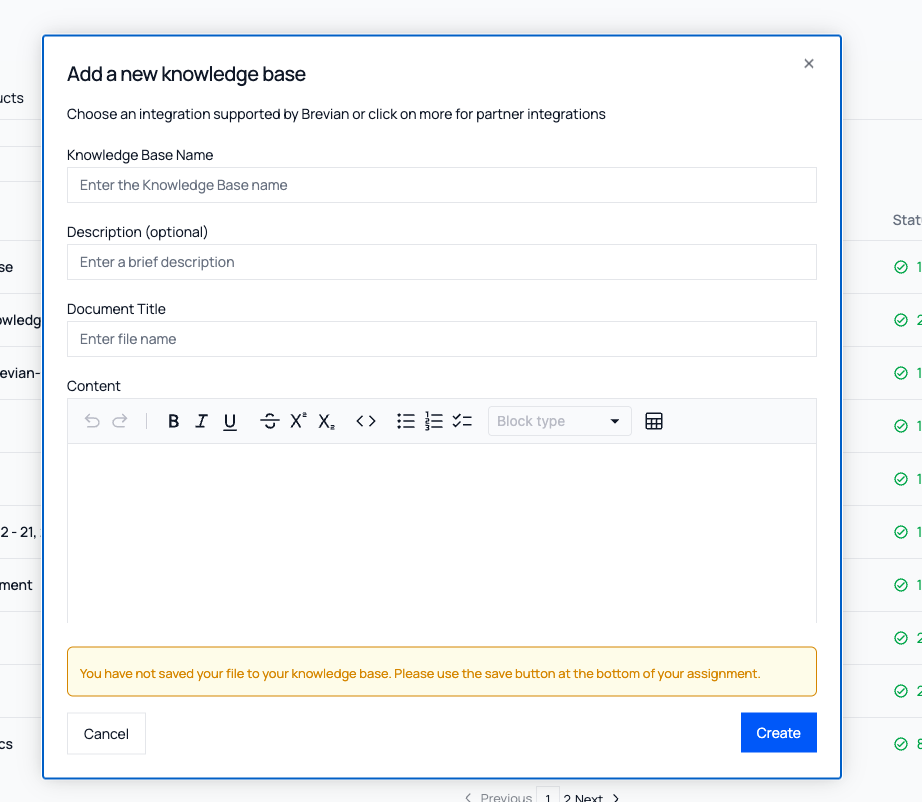Insert a code block
The image size is (922, 802).
click(x=366, y=421)
